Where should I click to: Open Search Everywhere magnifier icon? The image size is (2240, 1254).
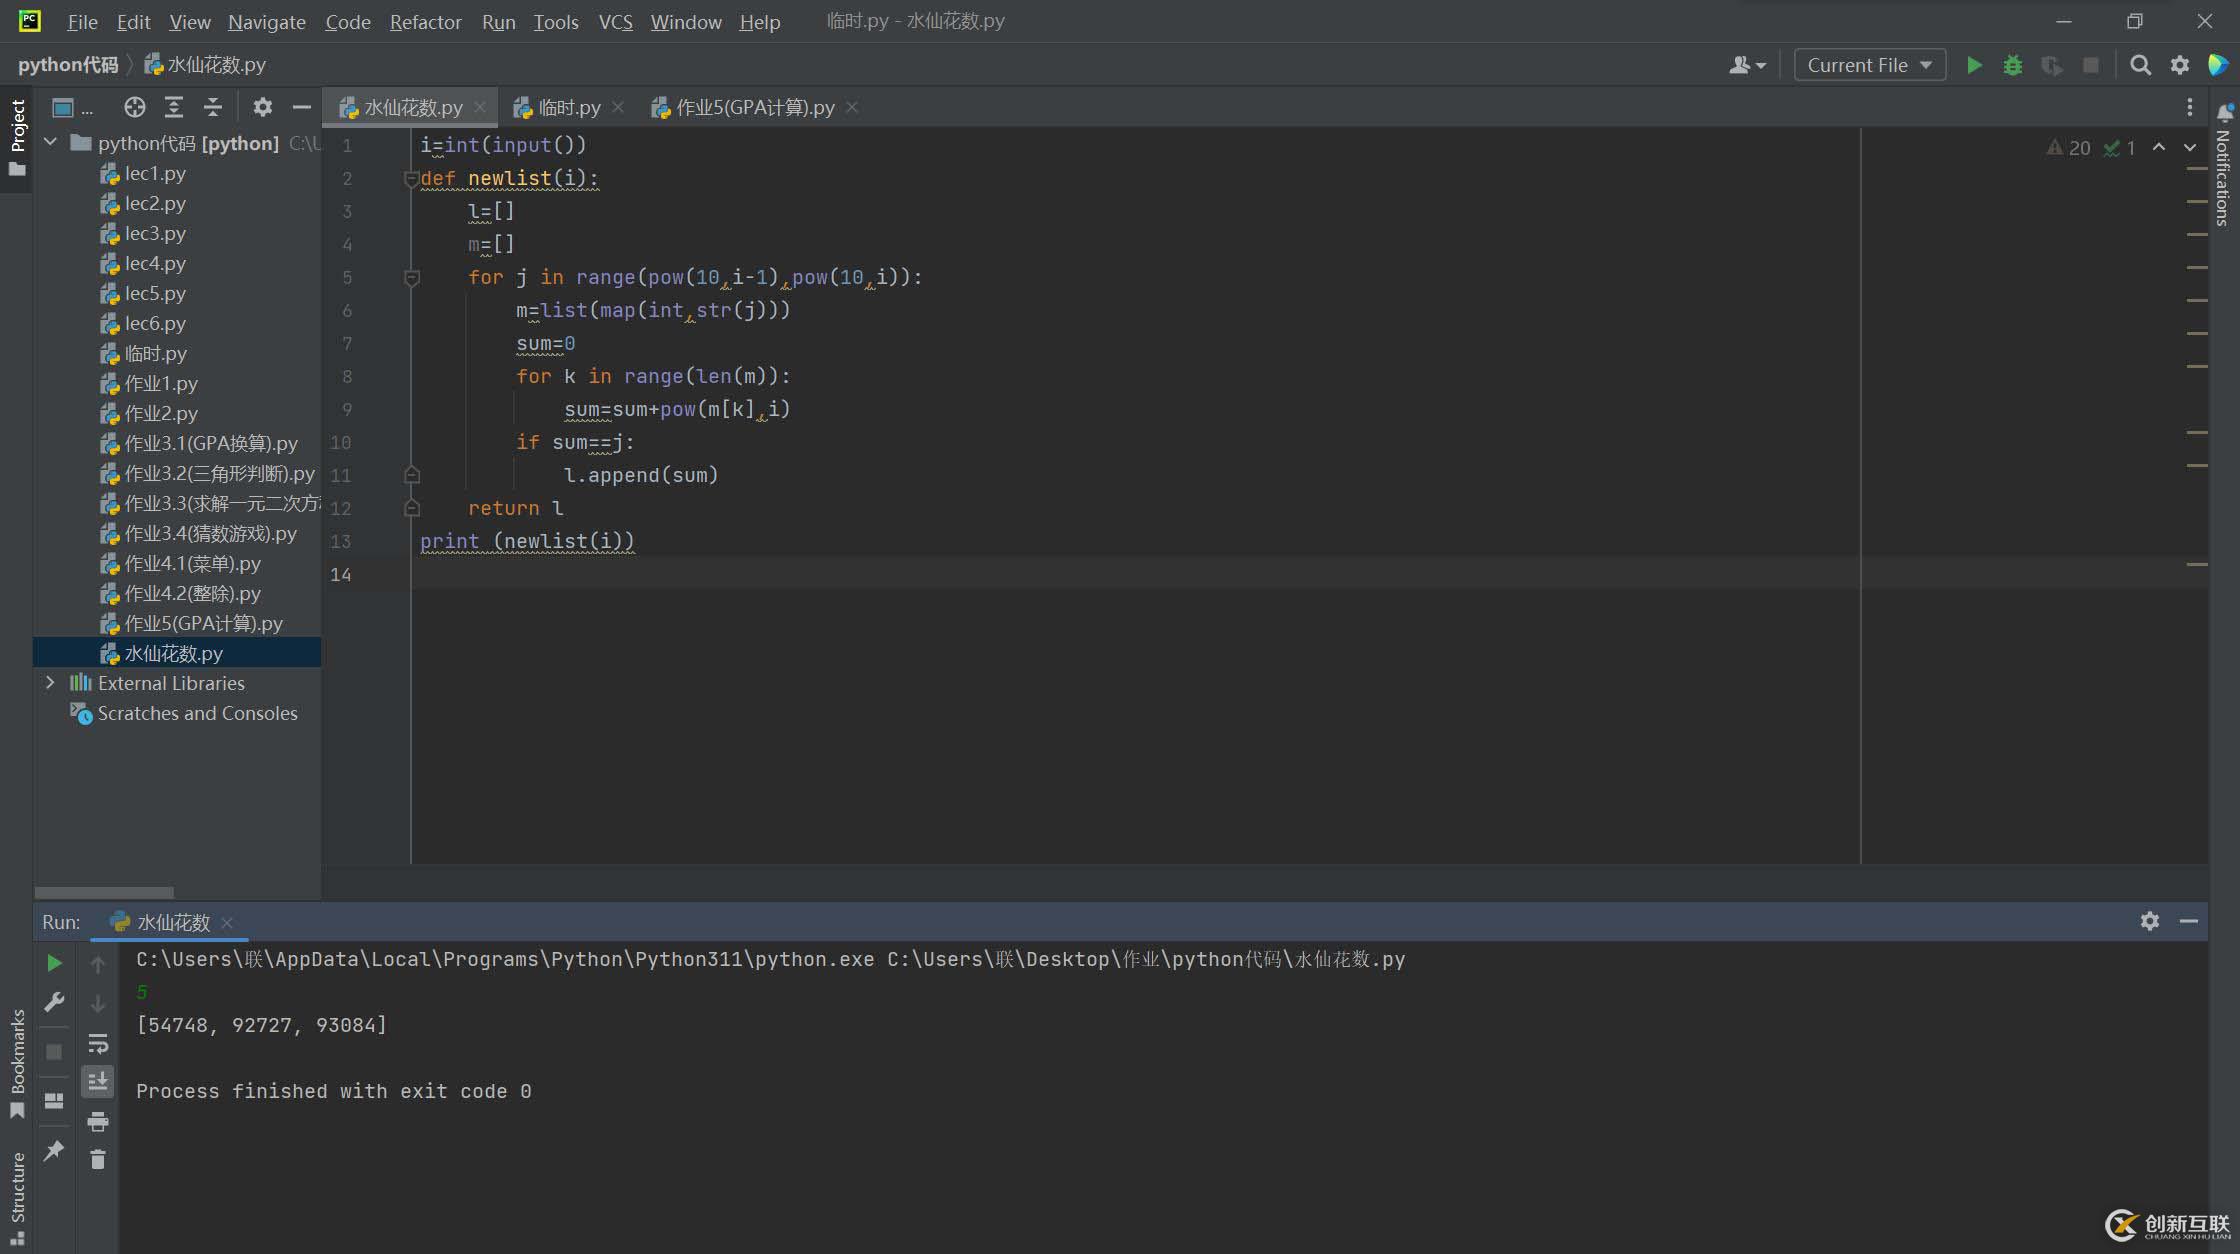pyautogui.click(x=2140, y=65)
